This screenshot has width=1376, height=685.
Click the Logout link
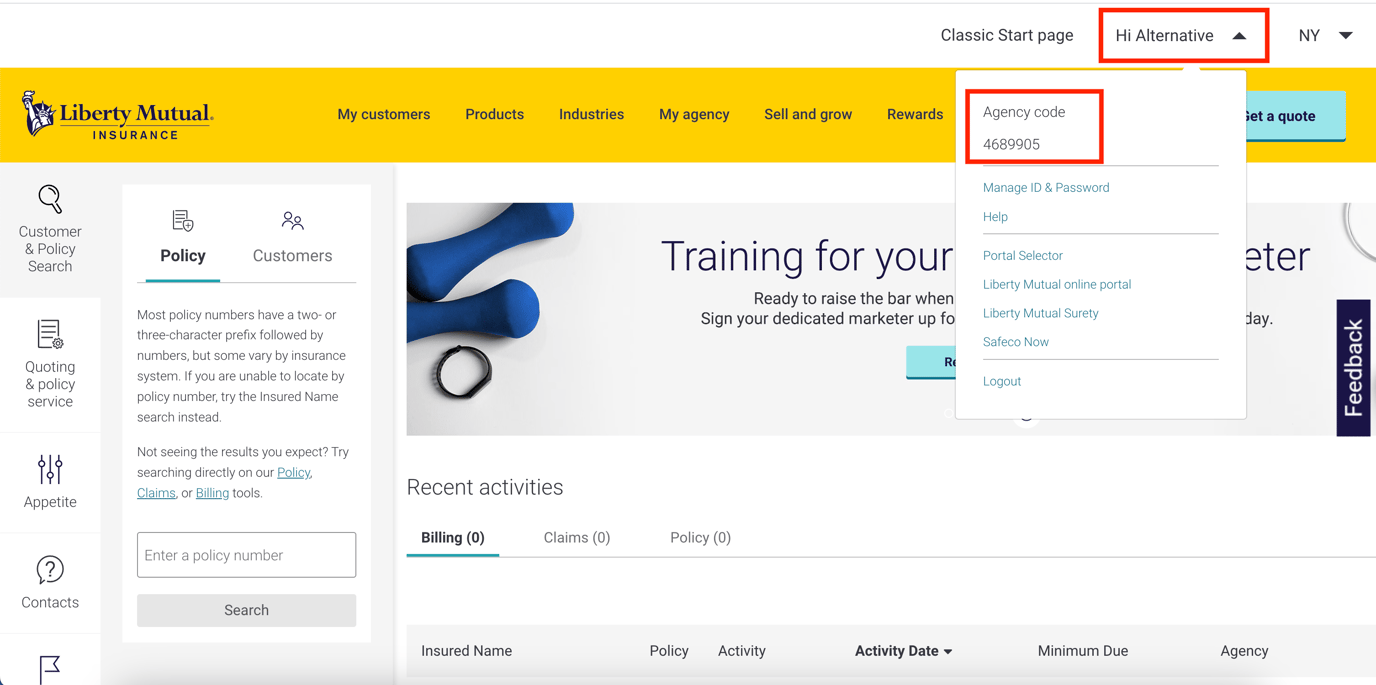pyautogui.click(x=1001, y=381)
